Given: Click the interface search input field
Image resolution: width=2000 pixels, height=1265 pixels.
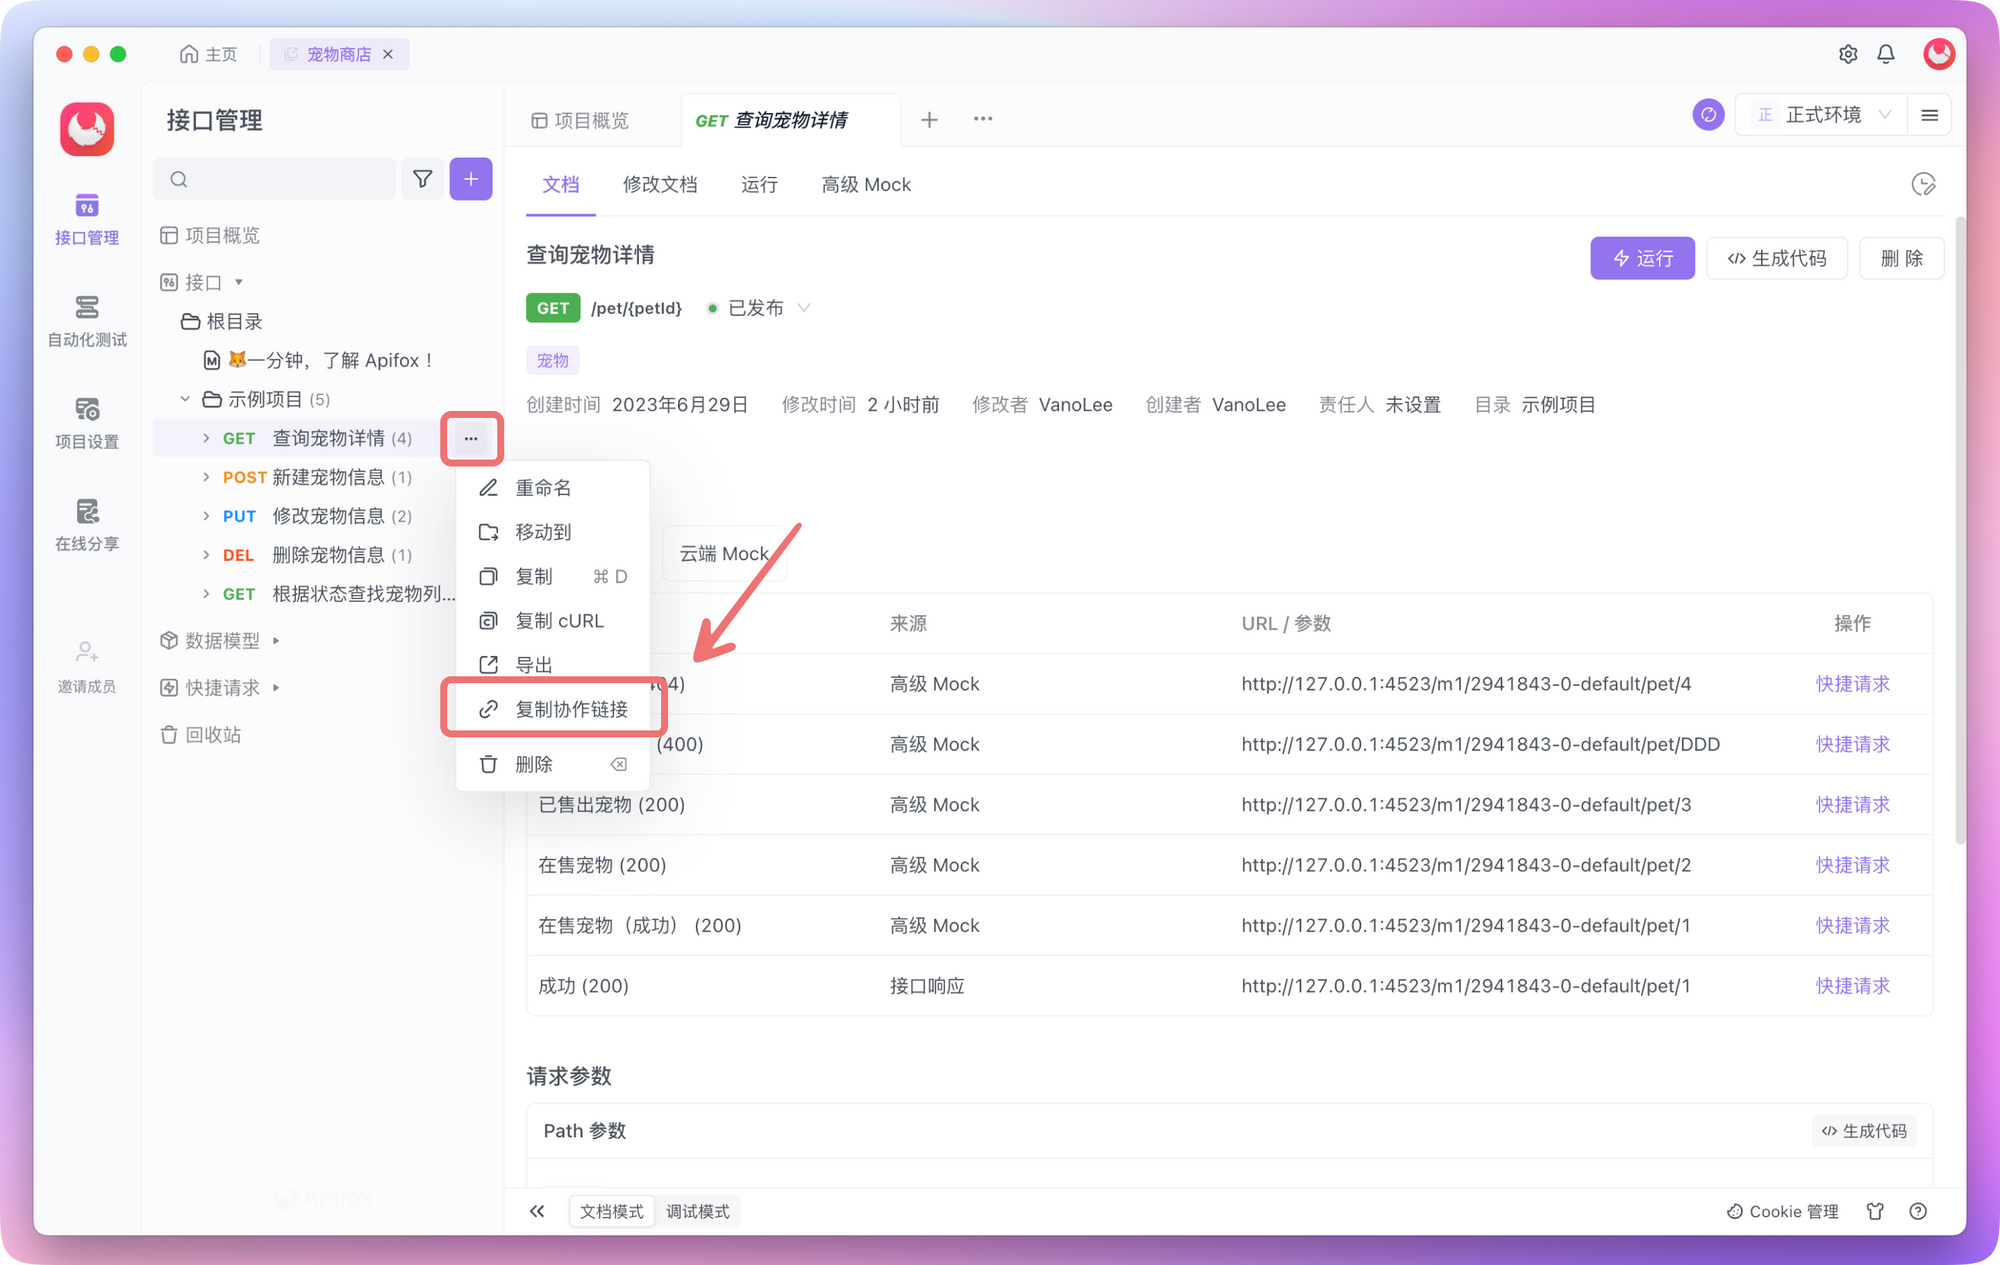Looking at the screenshot, I should 275,179.
